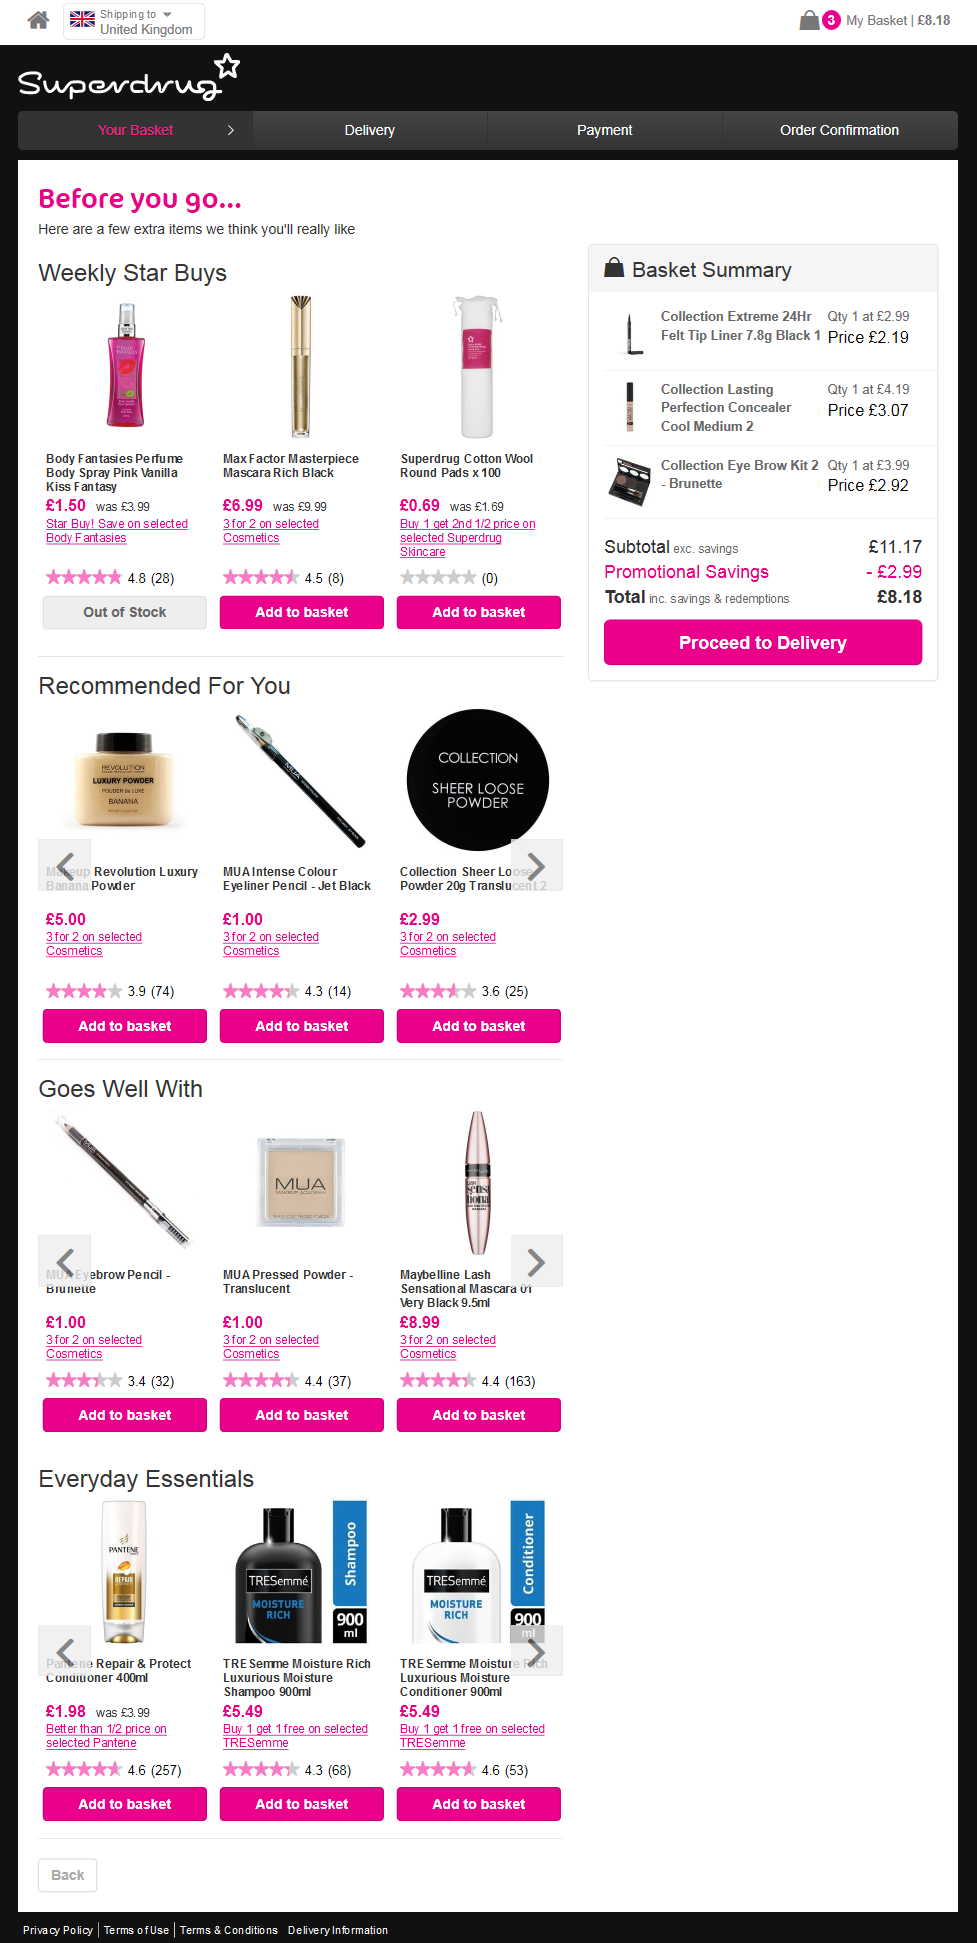The height and width of the screenshot is (1943, 977).
Task: Show previous Recommended For You items
Action: point(65,865)
